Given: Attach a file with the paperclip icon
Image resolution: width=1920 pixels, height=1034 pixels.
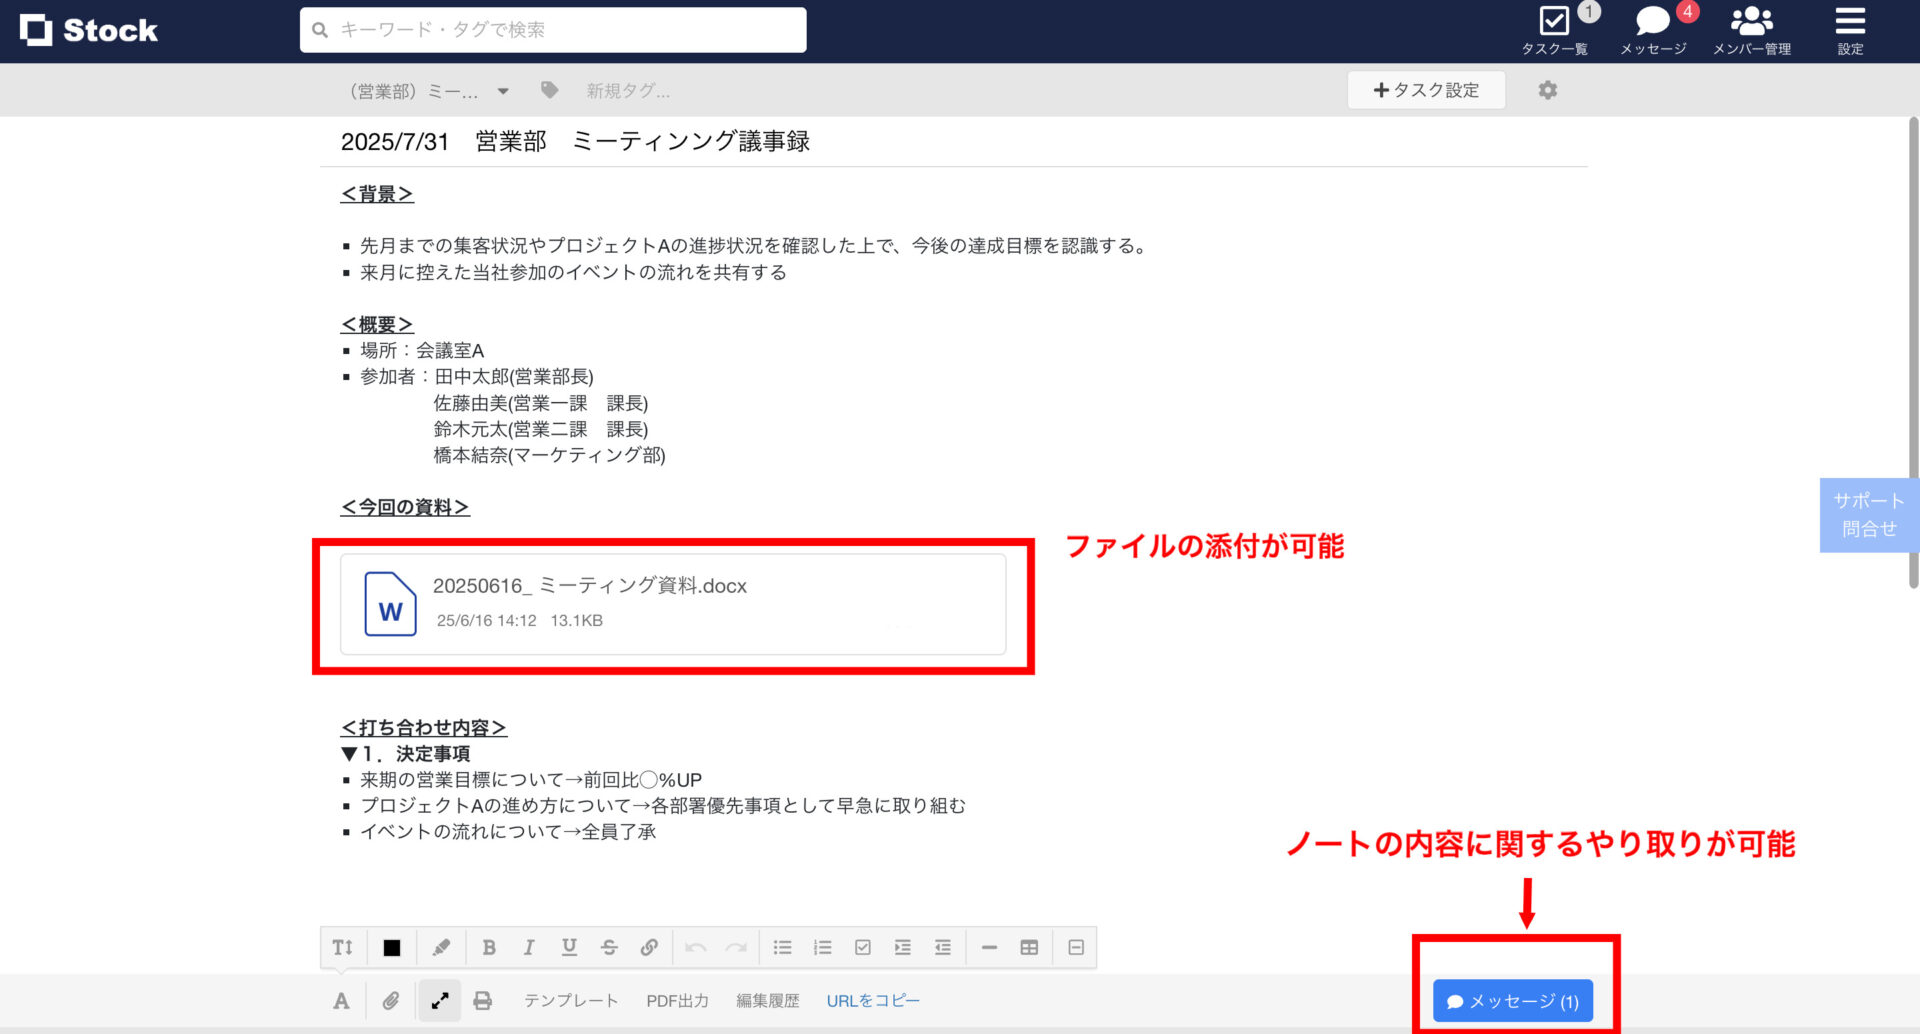Looking at the screenshot, I should click(390, 999).
